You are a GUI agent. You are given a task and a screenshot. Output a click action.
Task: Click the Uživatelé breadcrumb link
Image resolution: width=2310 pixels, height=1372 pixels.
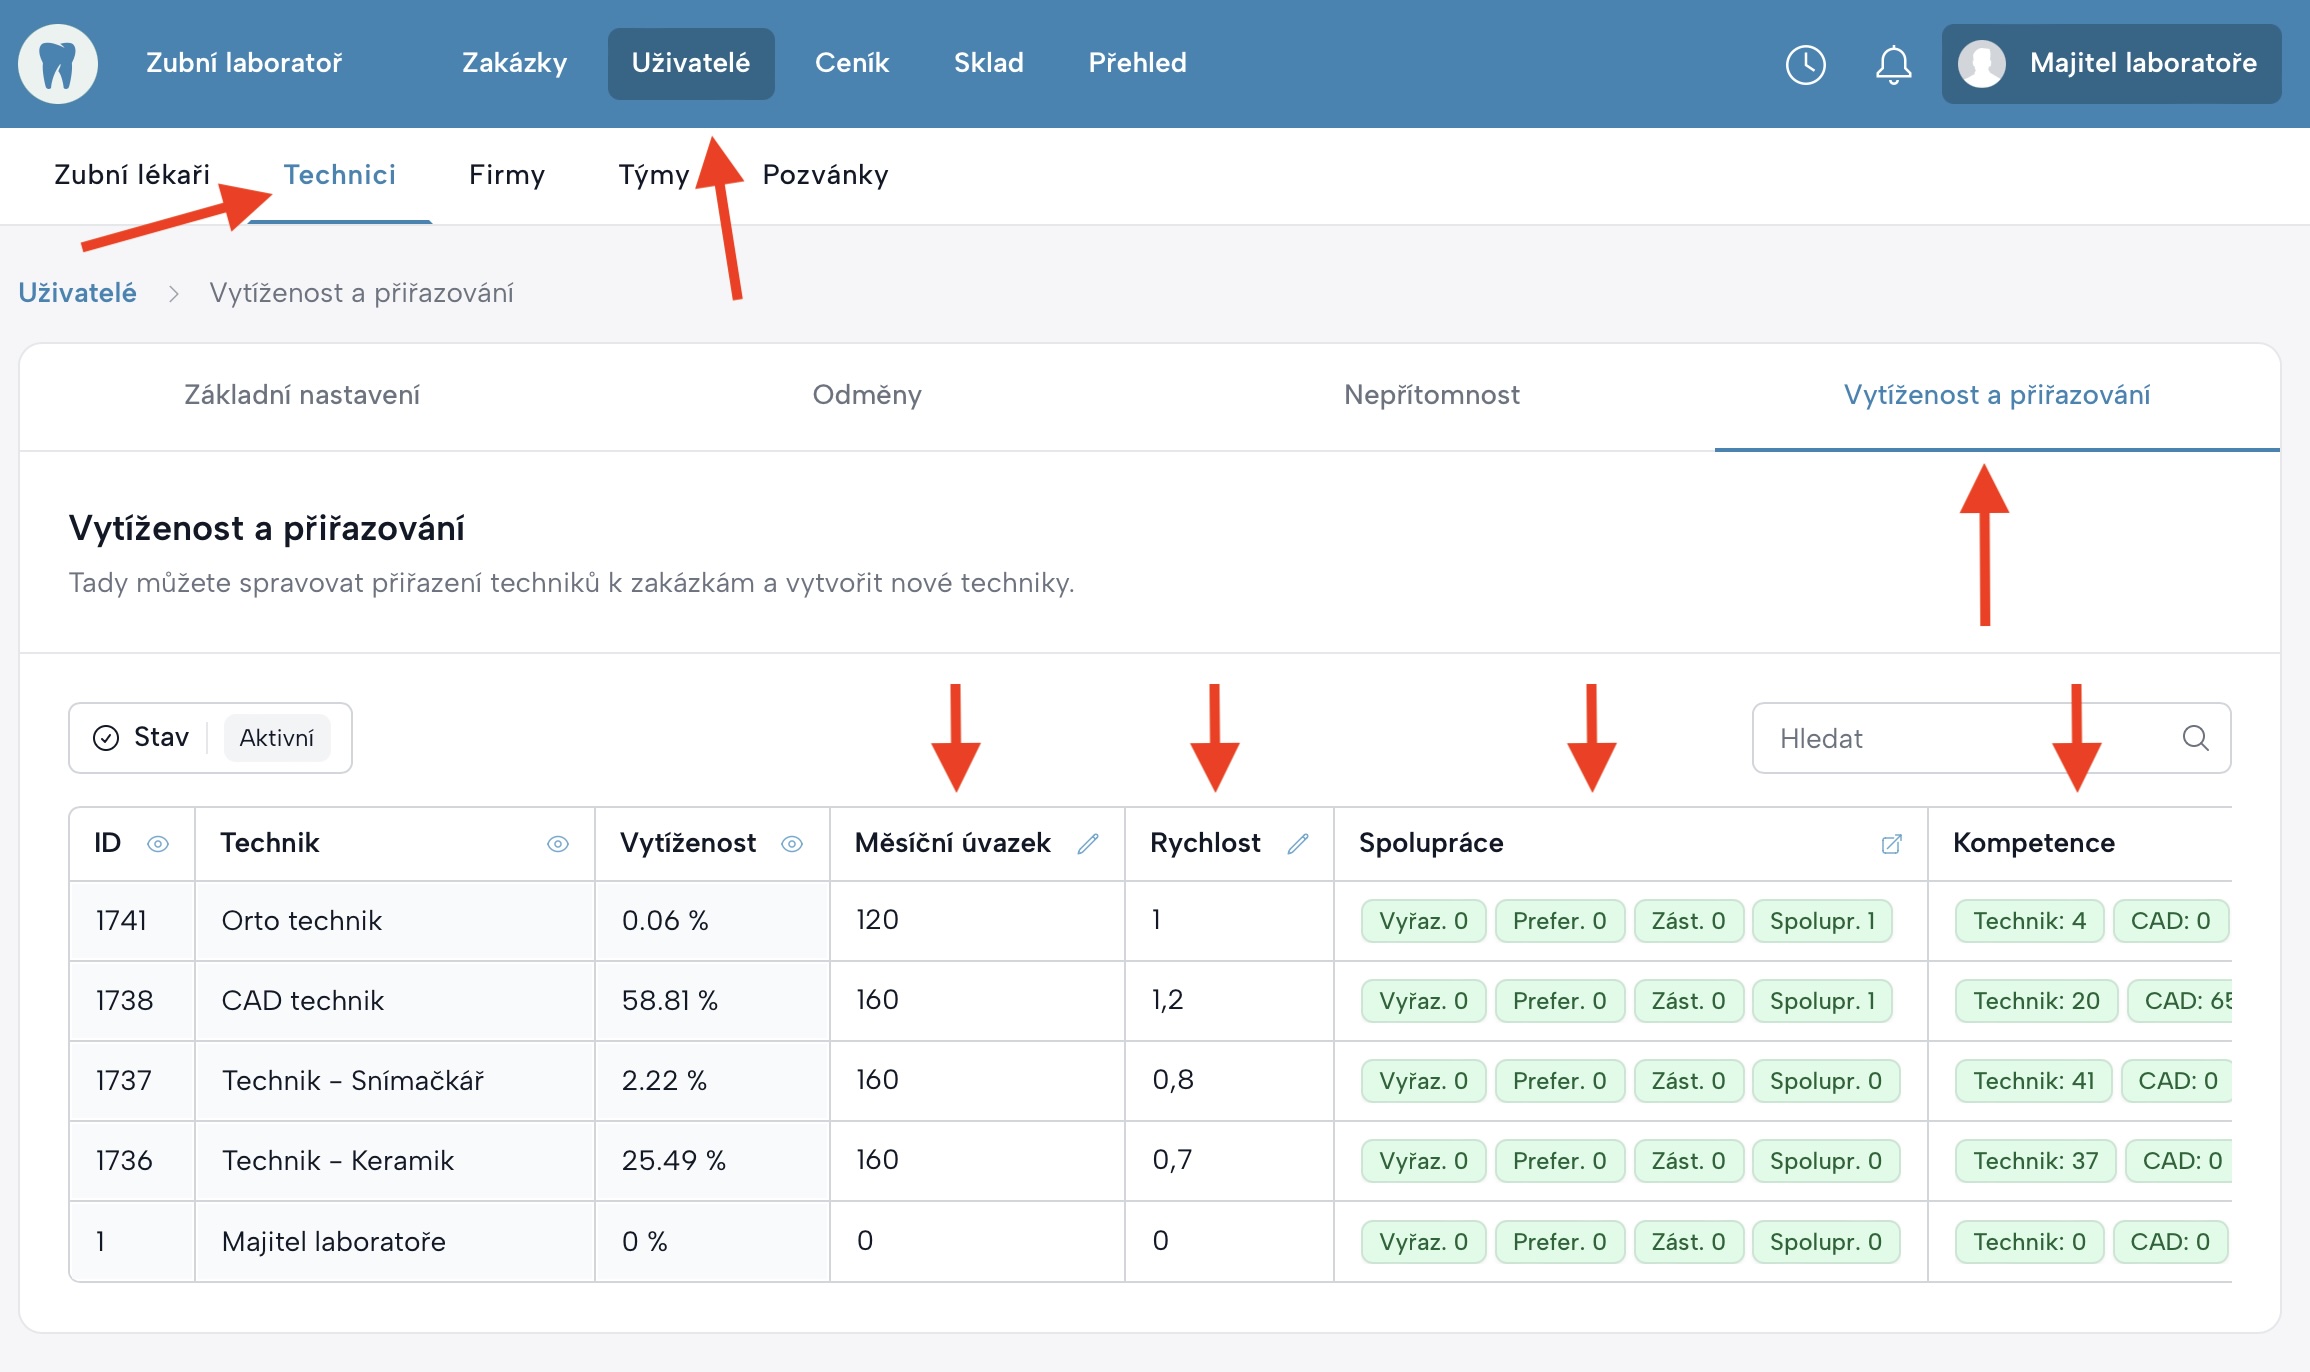pyautogui.click(x=78, y=293)
